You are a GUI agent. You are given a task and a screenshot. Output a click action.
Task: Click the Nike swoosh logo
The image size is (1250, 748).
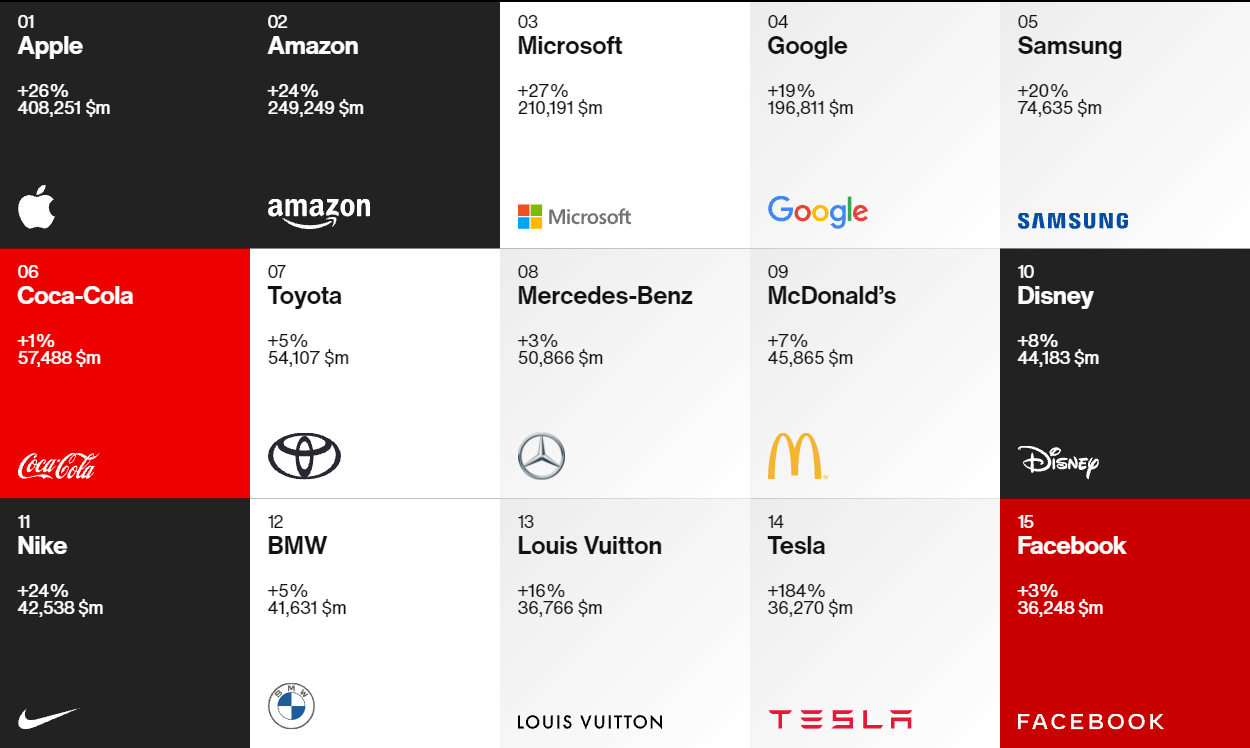[x=47, y=717]
